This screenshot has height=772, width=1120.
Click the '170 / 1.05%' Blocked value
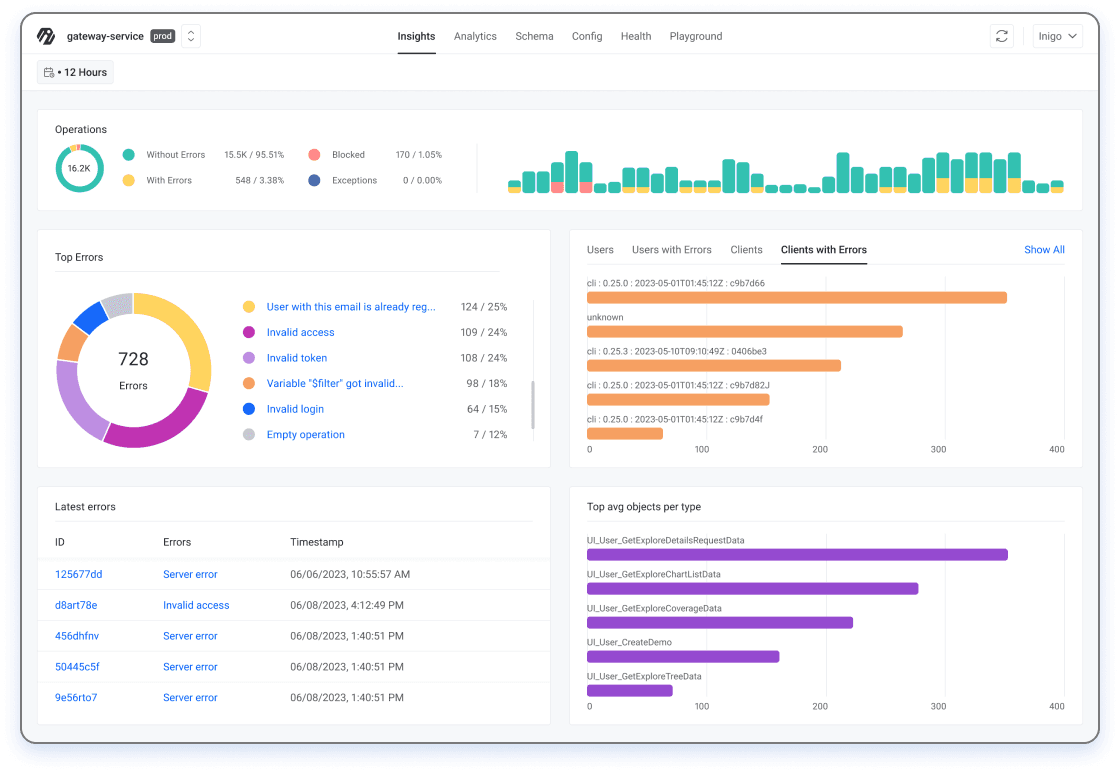pyautogui.click(x=419, y=155)
